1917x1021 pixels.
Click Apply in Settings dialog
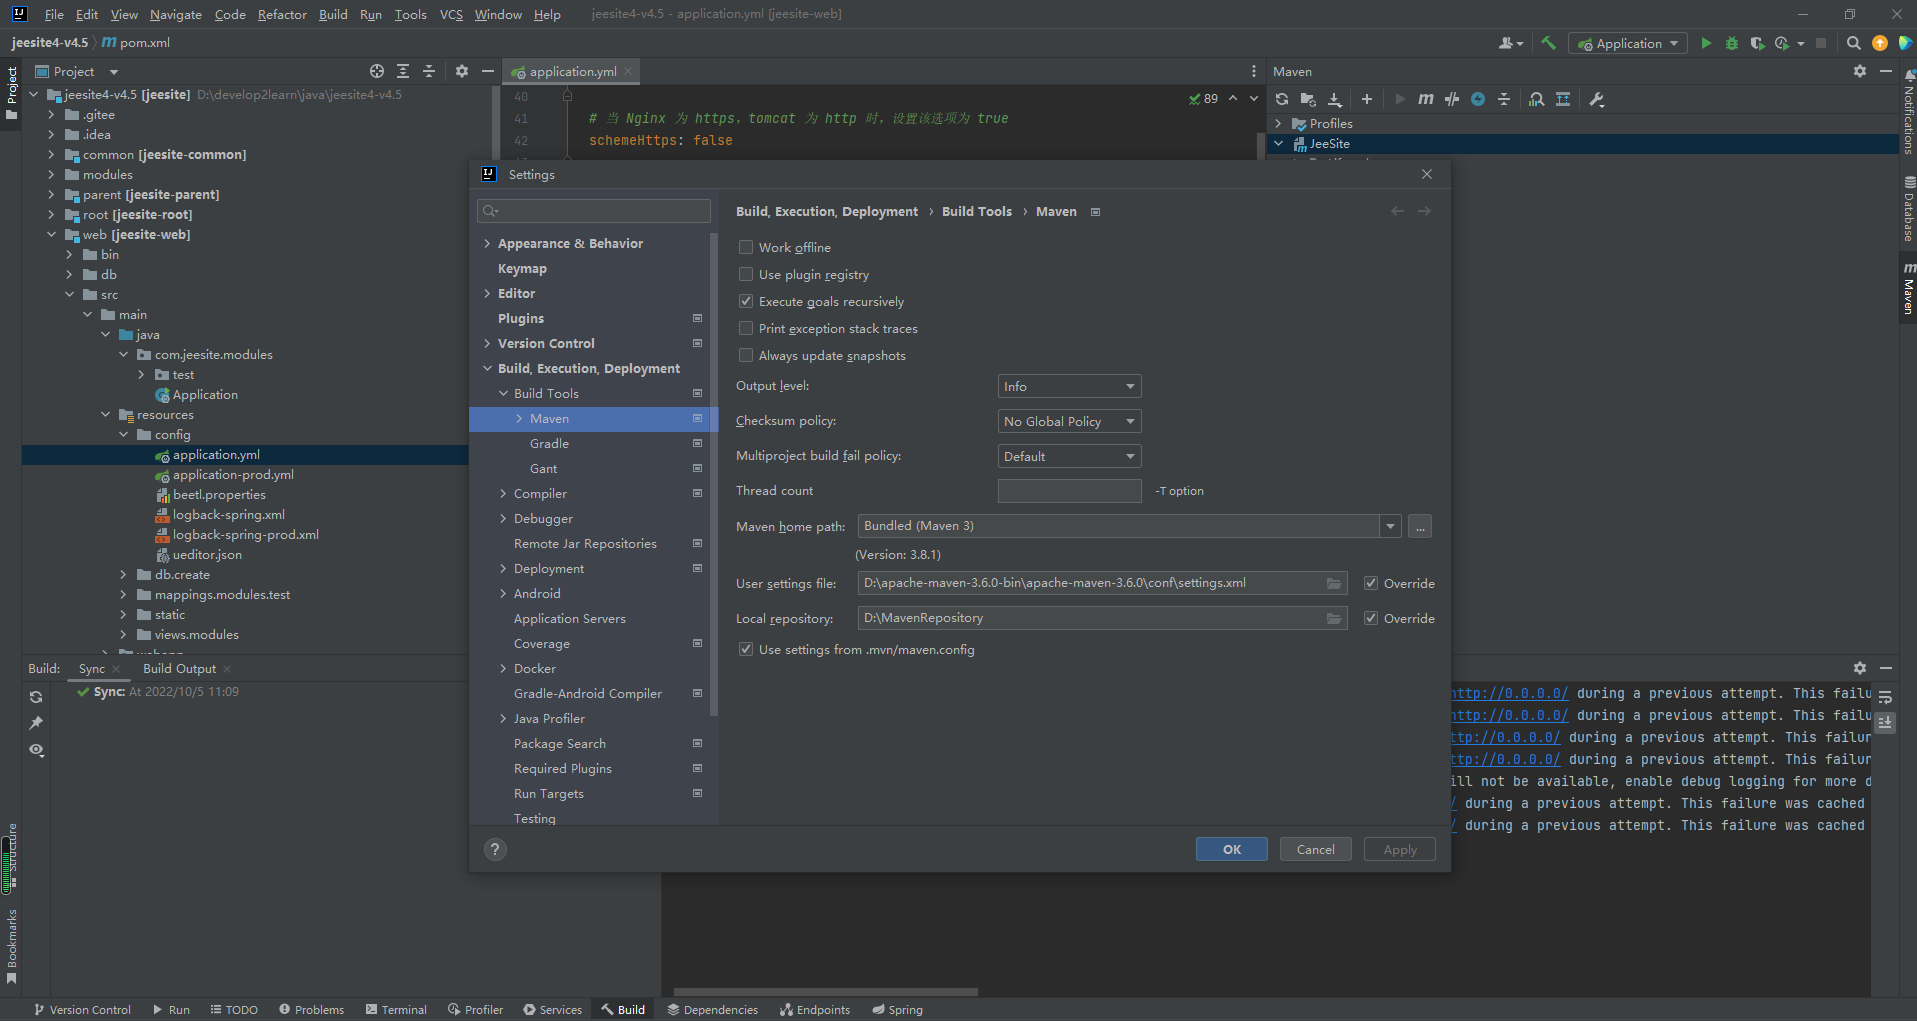click(x=1399, y=849)
